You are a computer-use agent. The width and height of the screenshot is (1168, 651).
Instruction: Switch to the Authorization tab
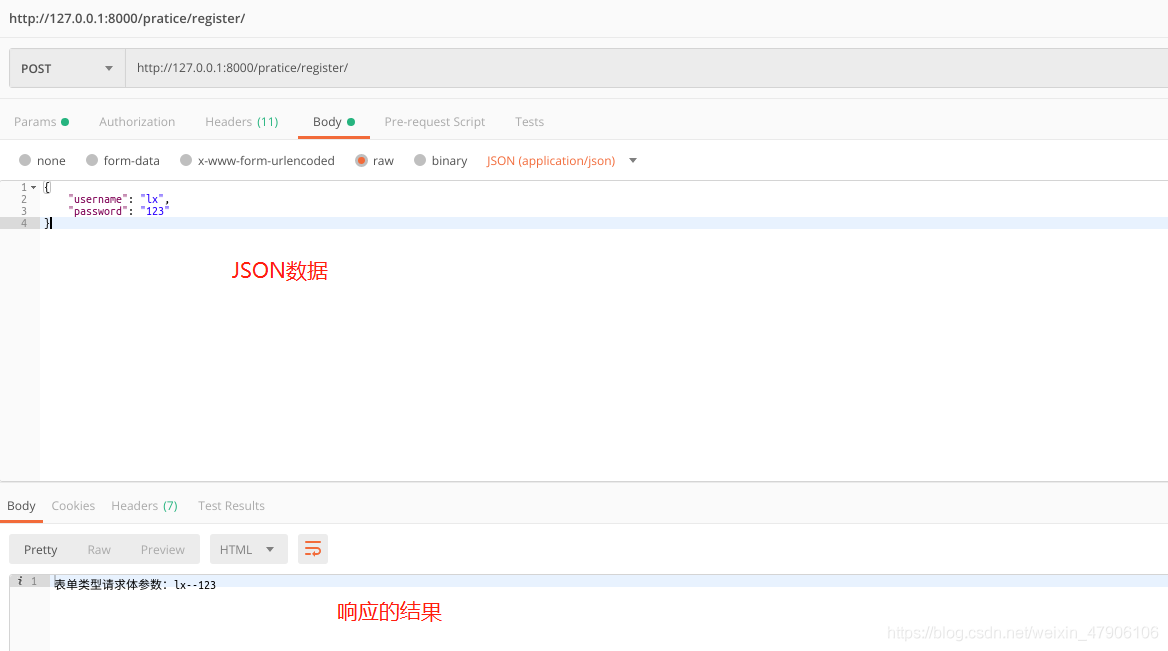click(x=137, y=121)
